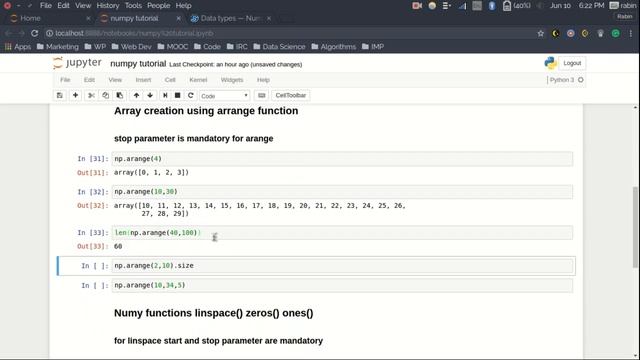The height and width of the screenshot is (360, 640).
Task: Click the Out[31] array output text
Action: [x=151, y=173]
